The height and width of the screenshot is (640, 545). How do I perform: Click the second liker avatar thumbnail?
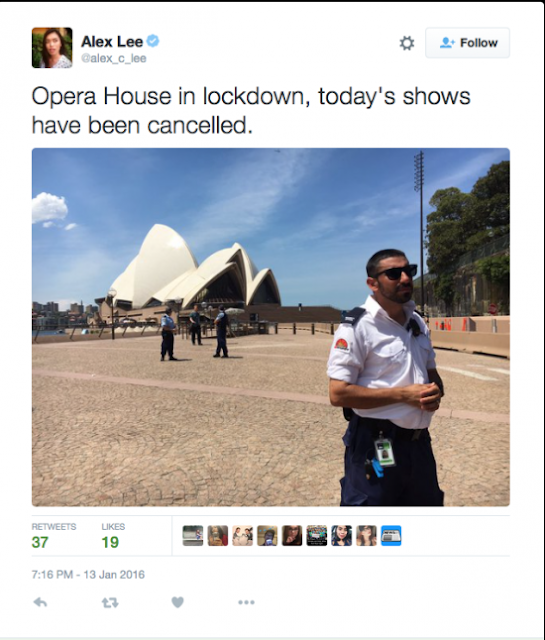tap(218, 536)
